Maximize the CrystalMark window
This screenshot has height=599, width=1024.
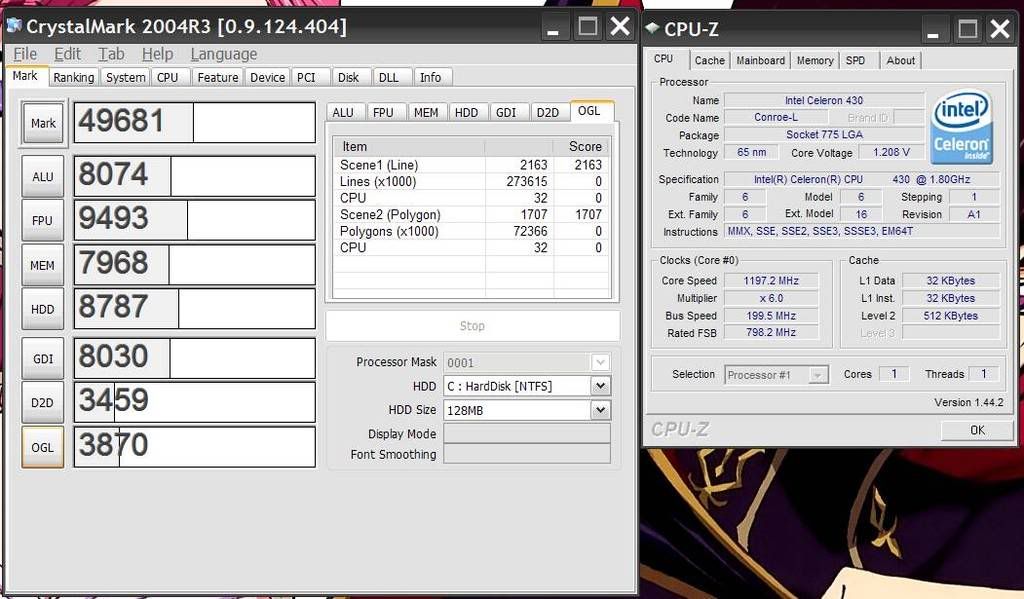coord(588,27)
